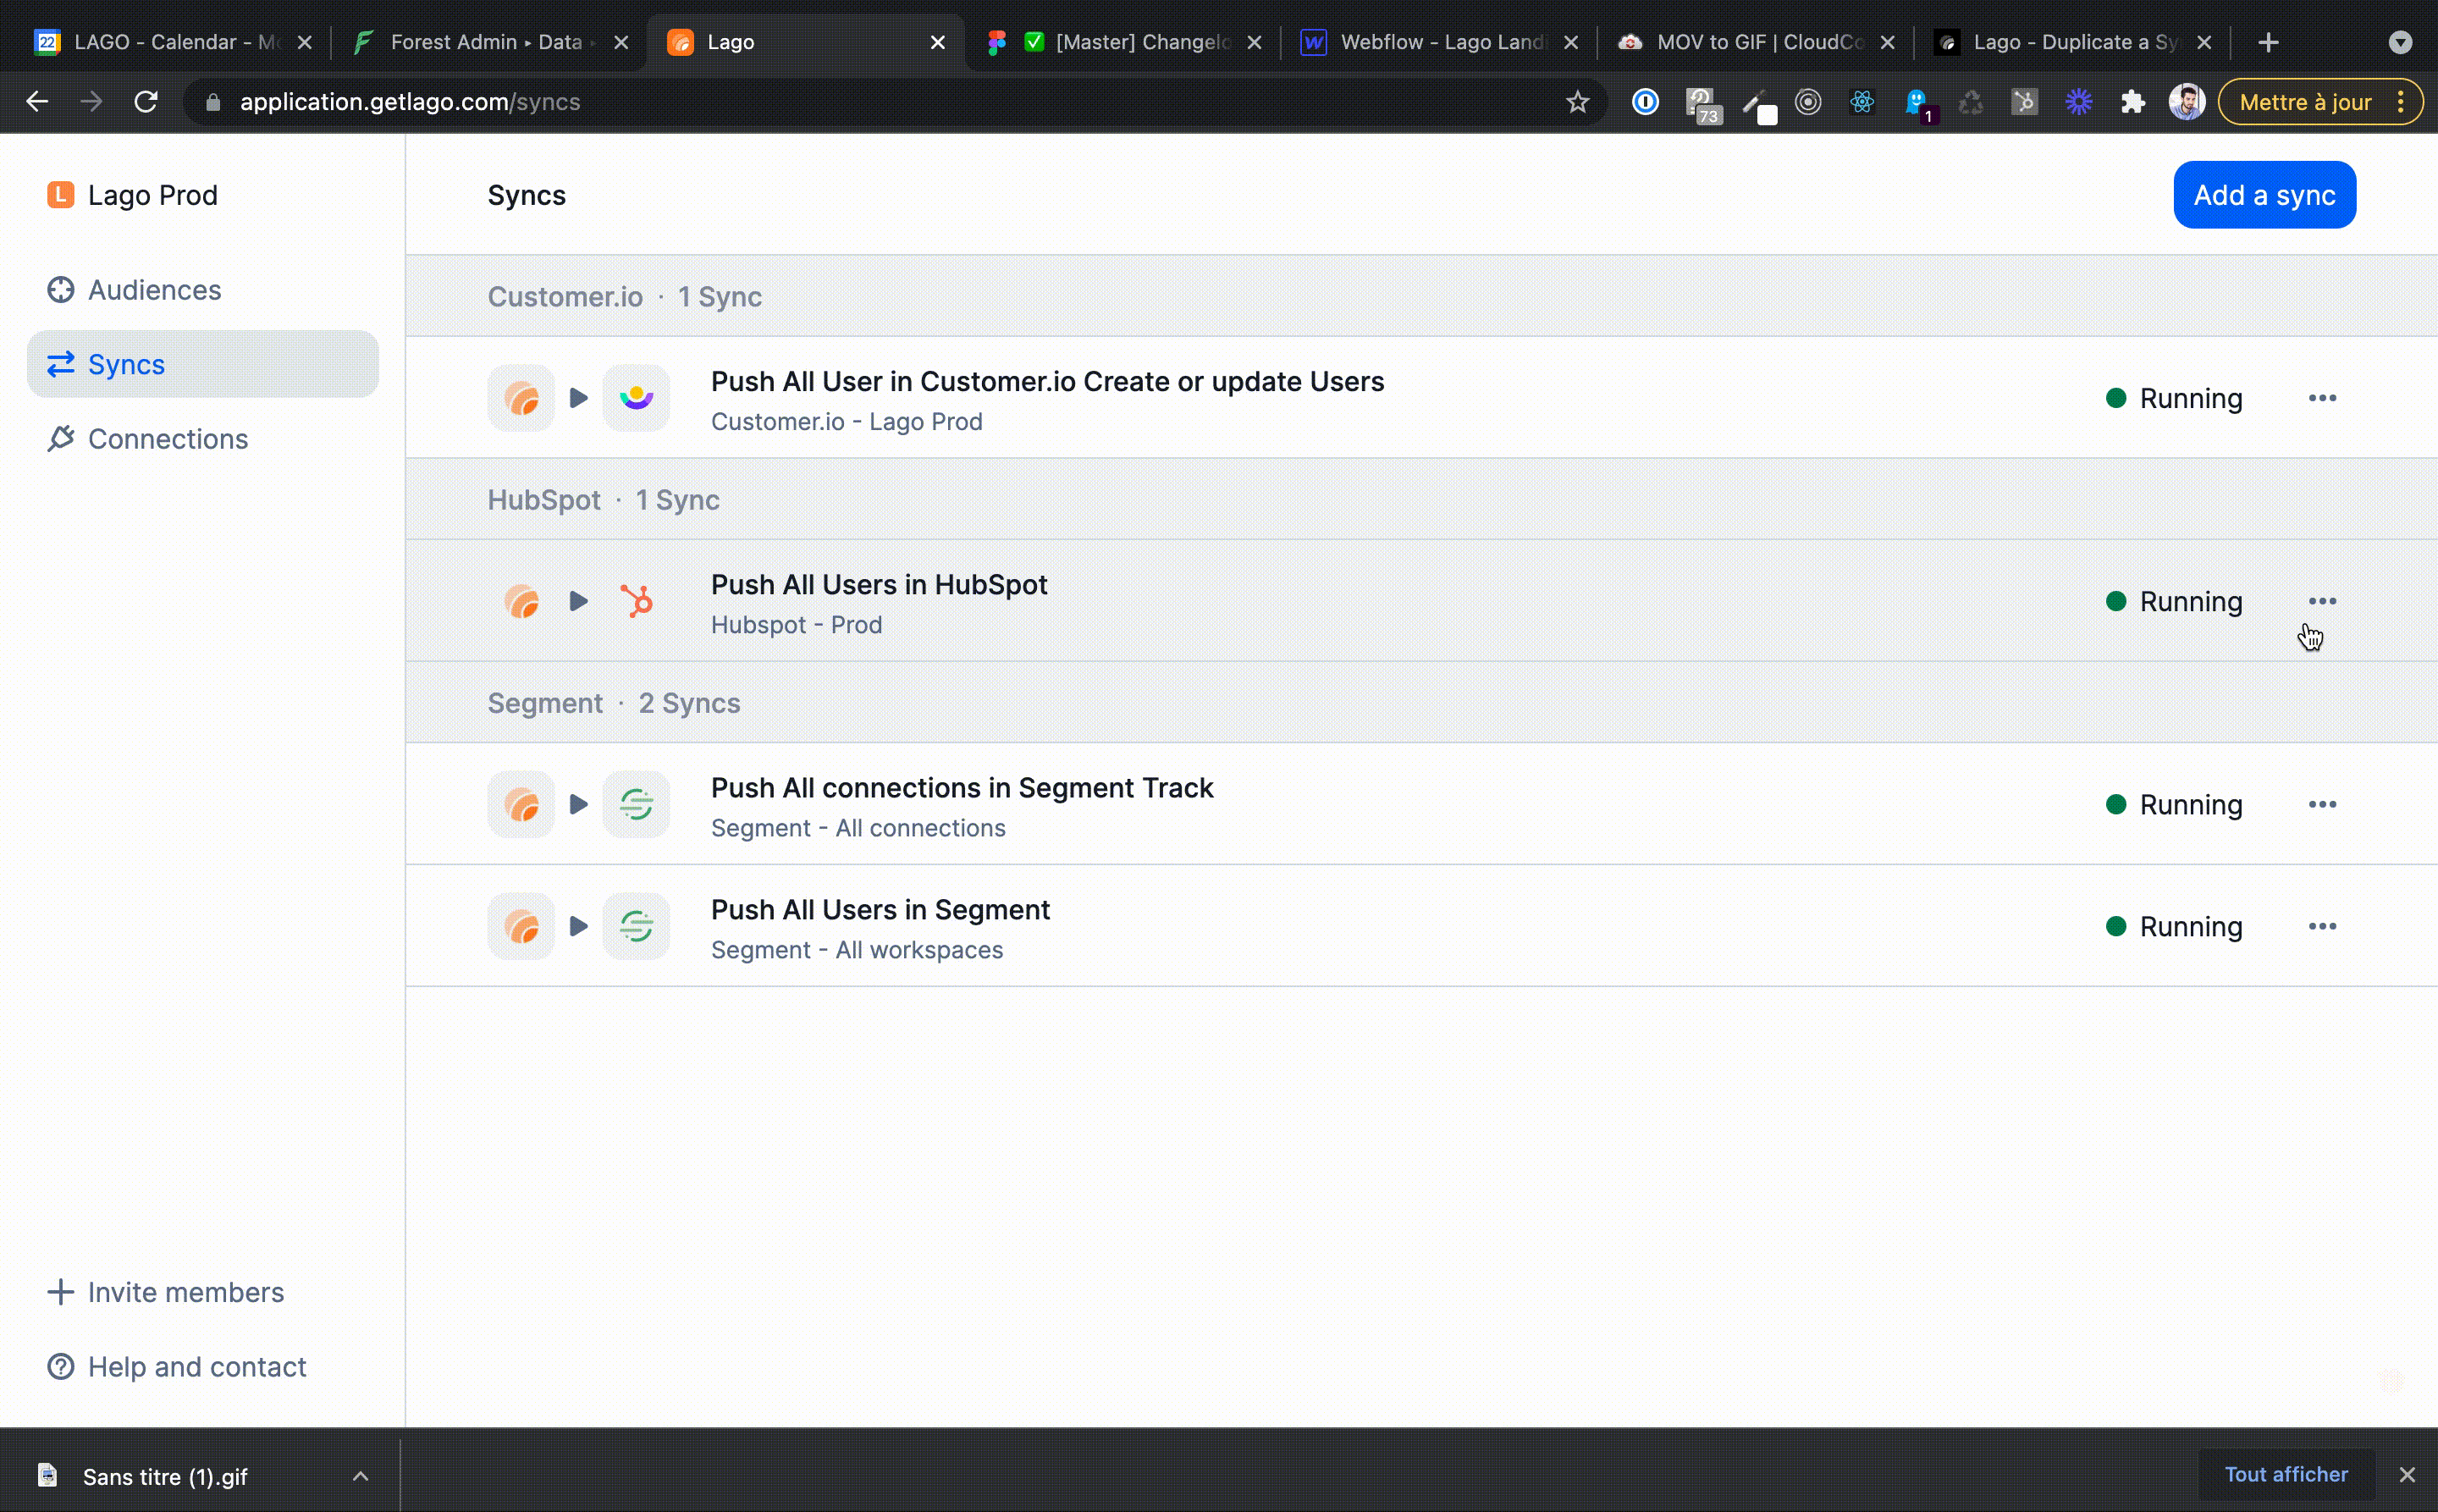Click HubSpot destination icon

point(636,601)
